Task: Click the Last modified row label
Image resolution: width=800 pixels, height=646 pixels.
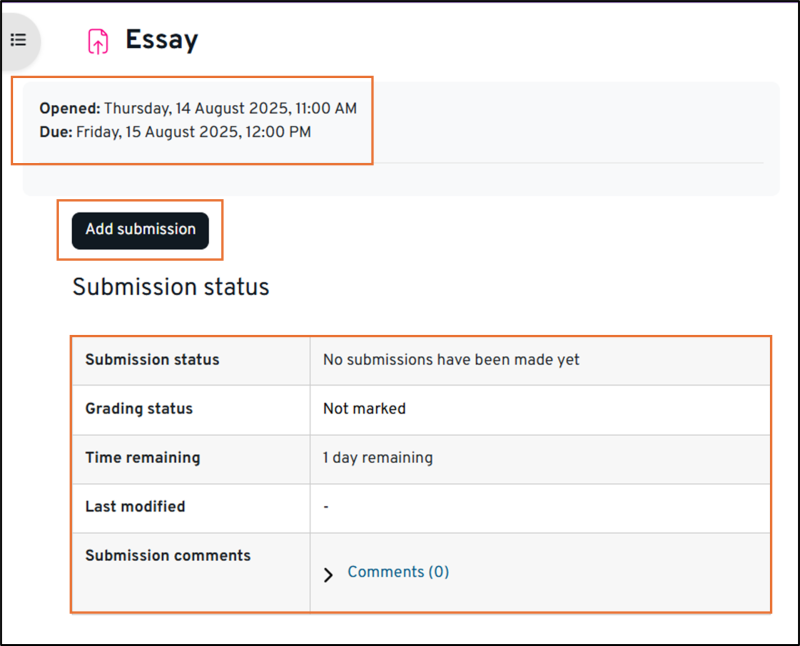Action: pyautogui.click(x=135, y=507)
